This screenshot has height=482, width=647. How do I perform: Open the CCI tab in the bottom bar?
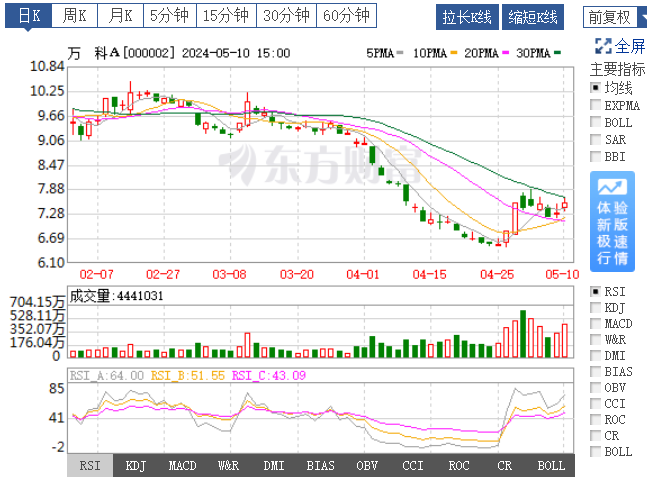[413, 465]
